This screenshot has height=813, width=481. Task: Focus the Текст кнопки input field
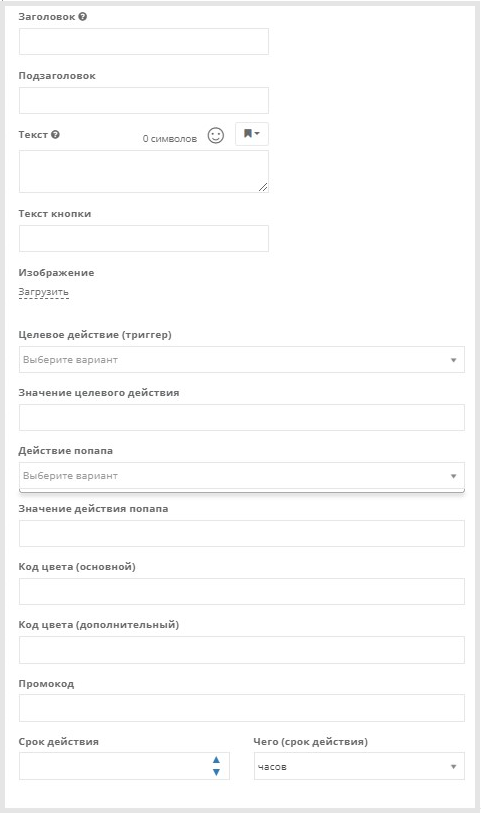click(144, 239)
